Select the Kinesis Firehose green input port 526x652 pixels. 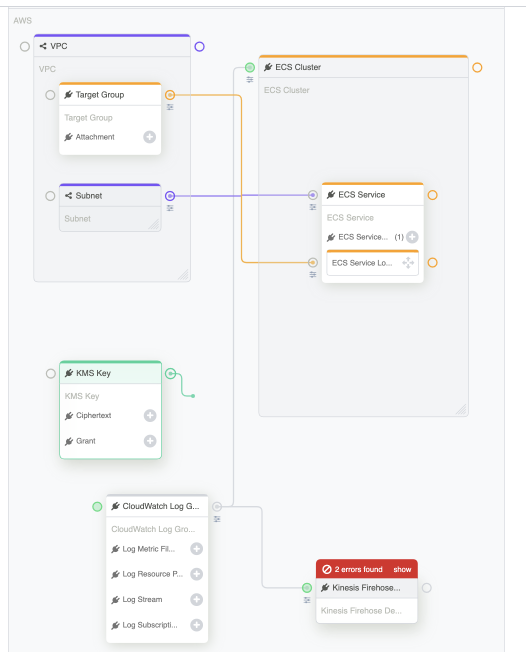tap(307, 588)
